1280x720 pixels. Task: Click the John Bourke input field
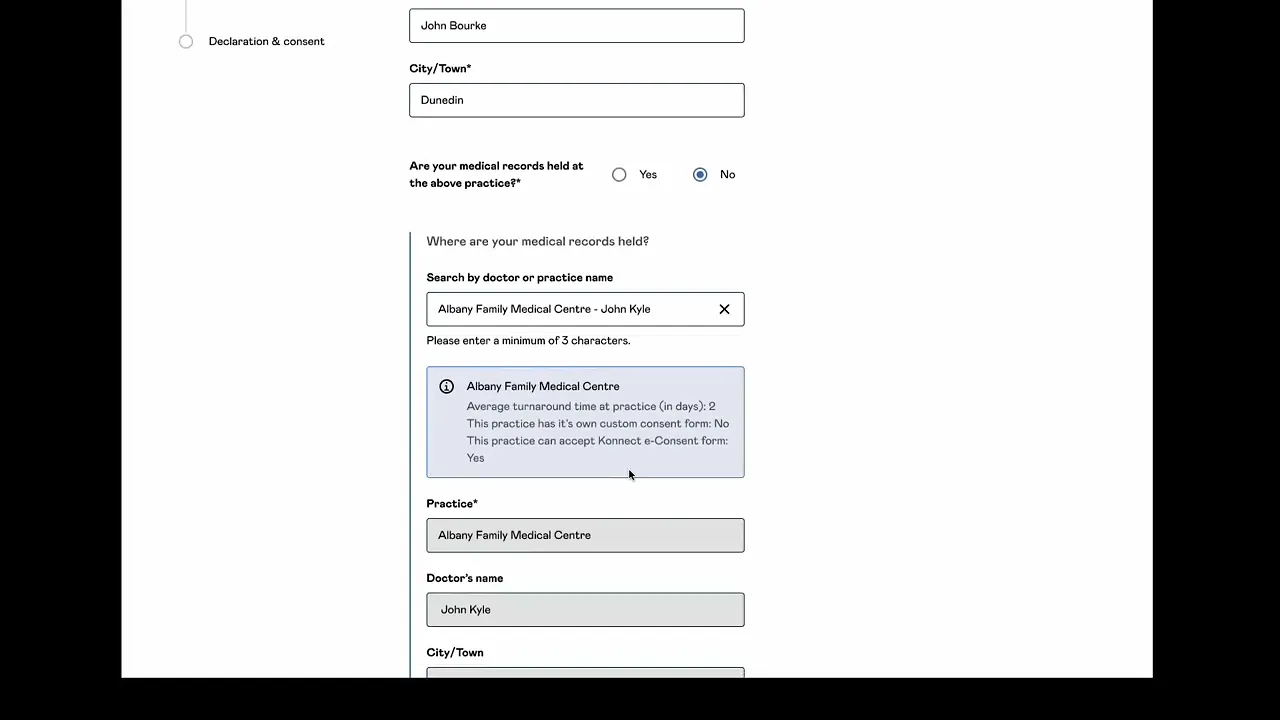coord(576,26)
